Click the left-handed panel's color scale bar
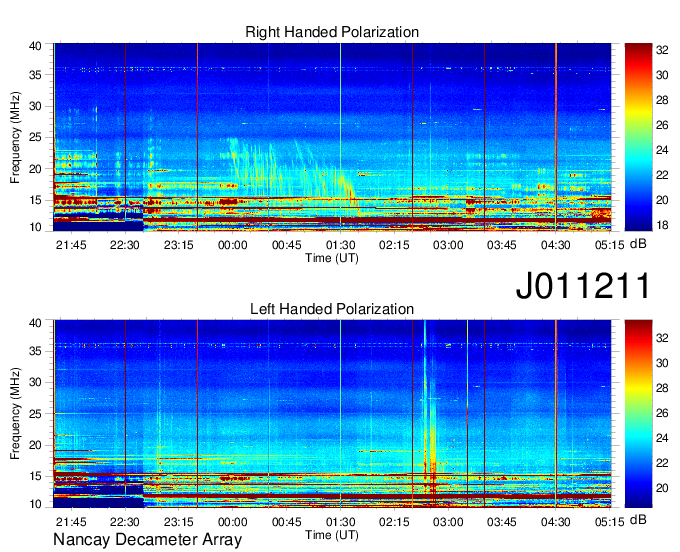The height and width of the screenshot is (552, 680). coord(638,414)
